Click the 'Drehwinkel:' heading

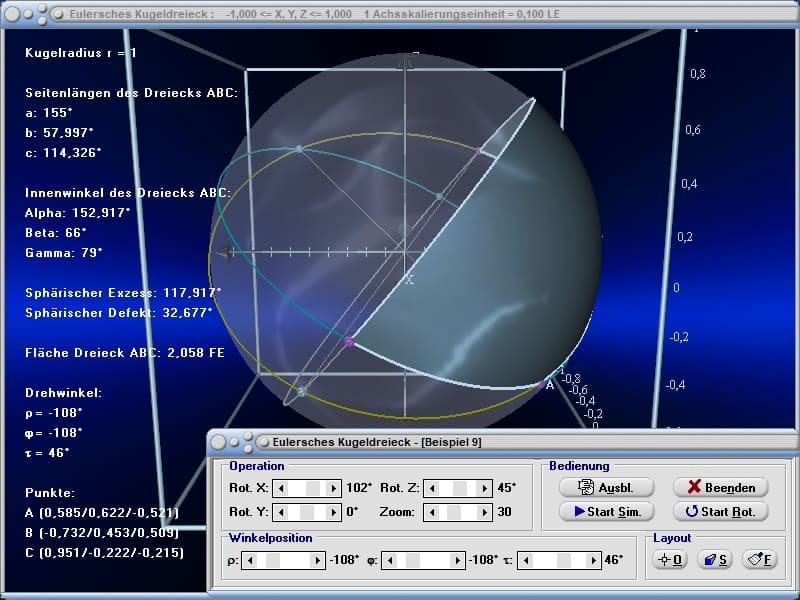click(x=63, y=393)
